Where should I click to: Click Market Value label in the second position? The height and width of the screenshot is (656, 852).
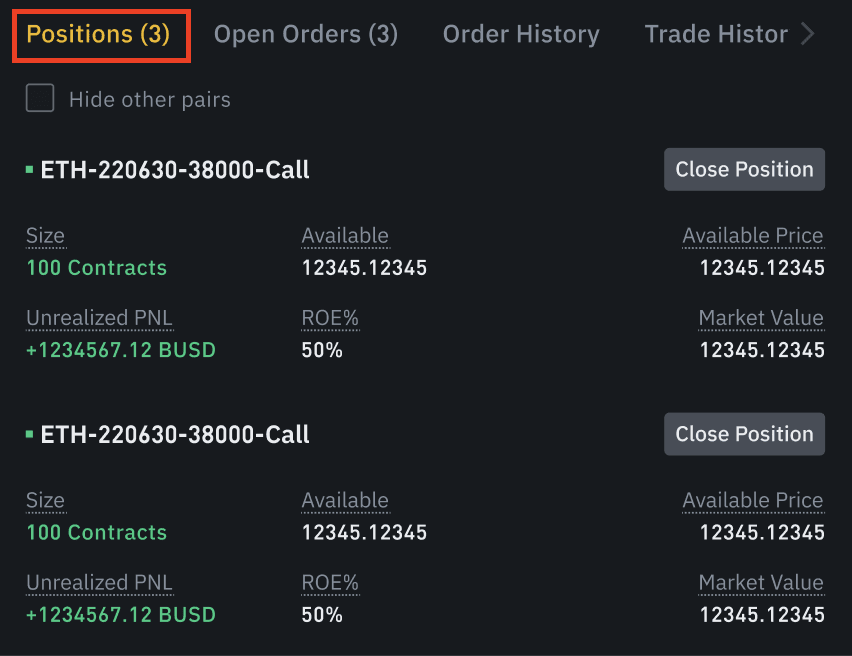tap(761, 583)
